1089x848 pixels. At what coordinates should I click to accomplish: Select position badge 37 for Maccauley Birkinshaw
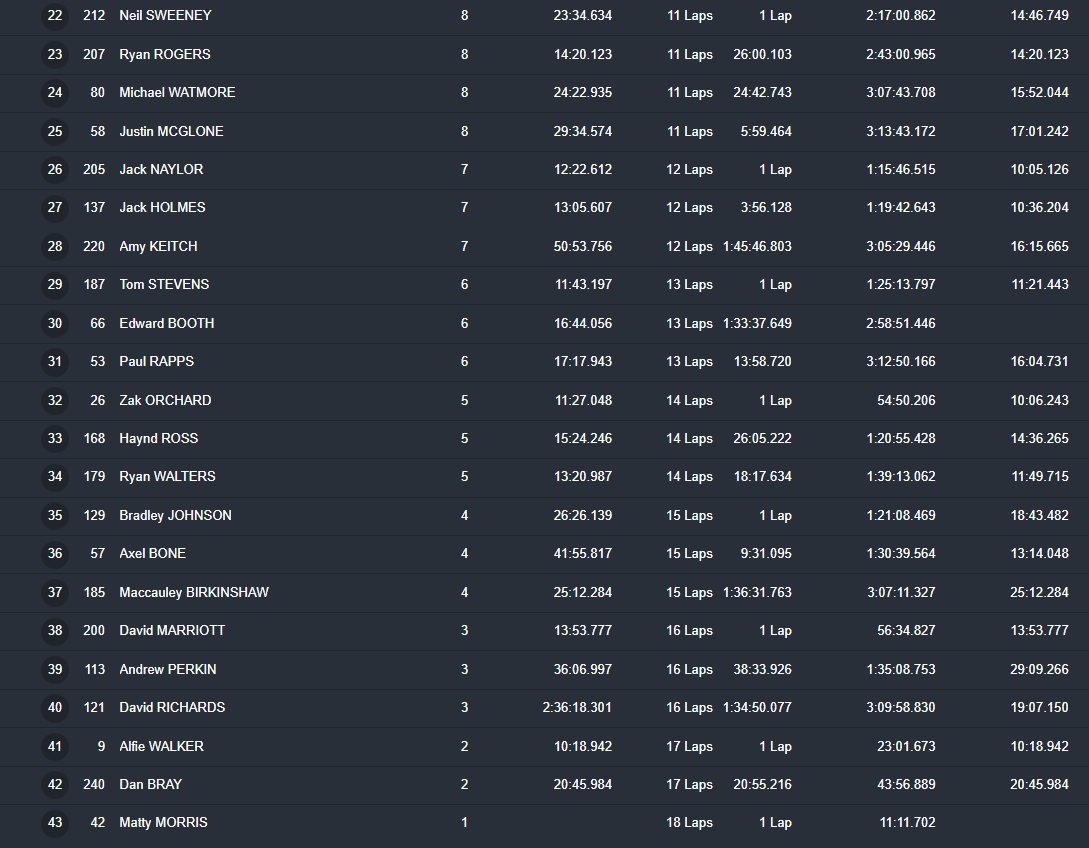point(55,592)
